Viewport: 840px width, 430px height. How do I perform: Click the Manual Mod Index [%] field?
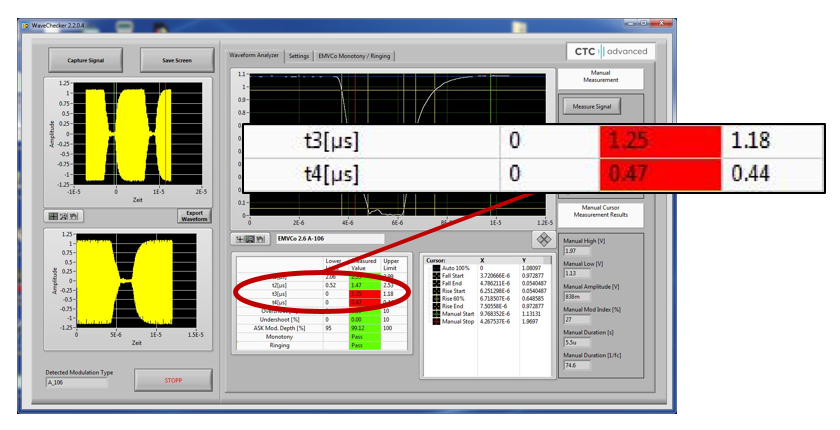tap(578, 319)
